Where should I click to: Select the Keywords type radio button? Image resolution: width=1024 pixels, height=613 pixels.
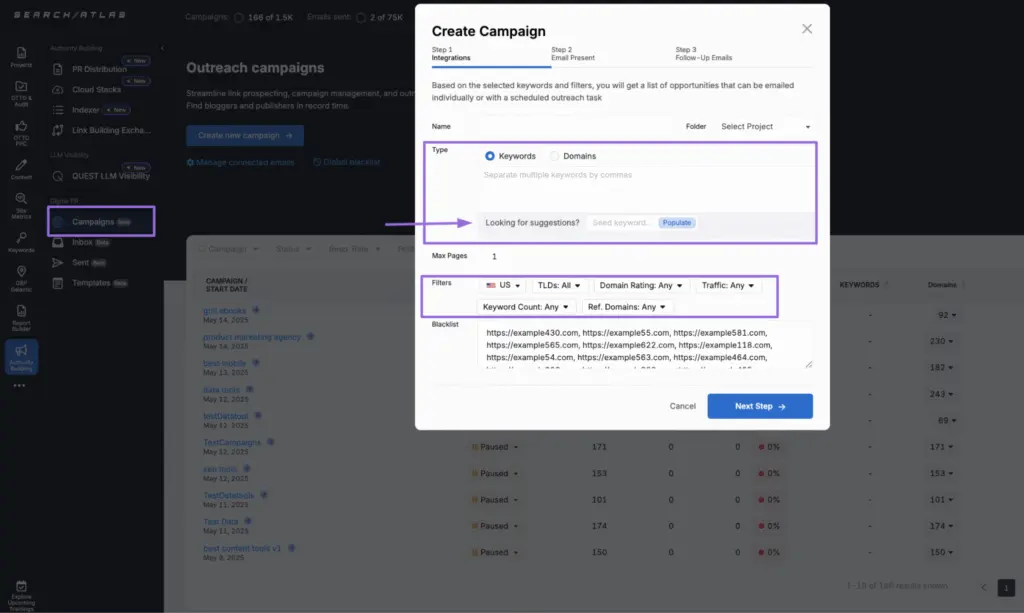[x=490, y=156]
